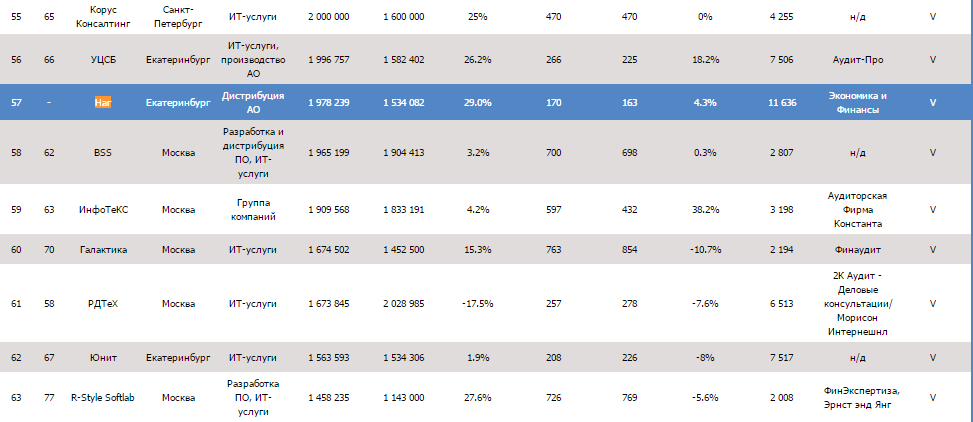Screen dimensions: 973x422
Task: Select the РДТеХ company name
Action: pyautogui.click(x=103, y=304)
